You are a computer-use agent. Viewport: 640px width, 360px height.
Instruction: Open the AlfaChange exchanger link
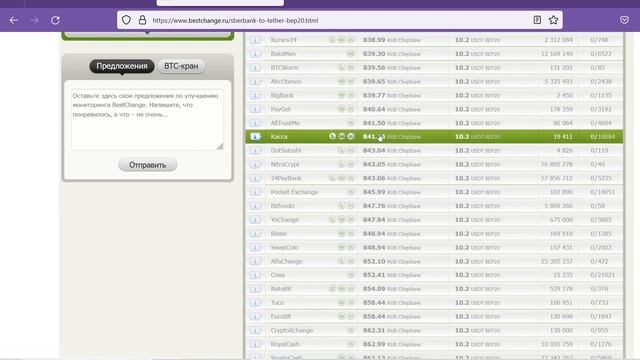pyautogui.click(x=287, y=262)
